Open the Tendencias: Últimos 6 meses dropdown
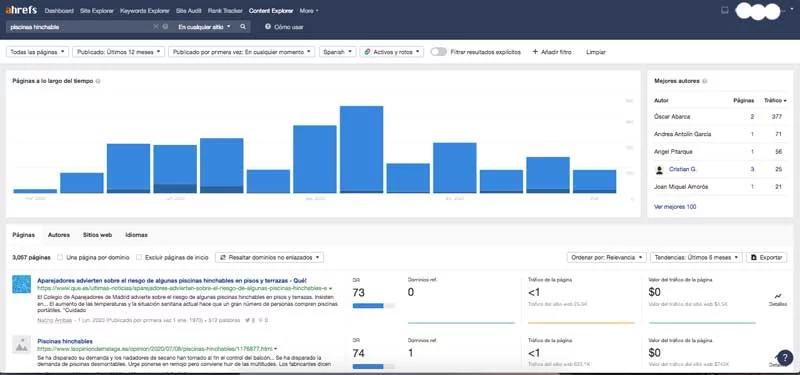This screenshot has width=800, height=375. (x=696, y=258)
